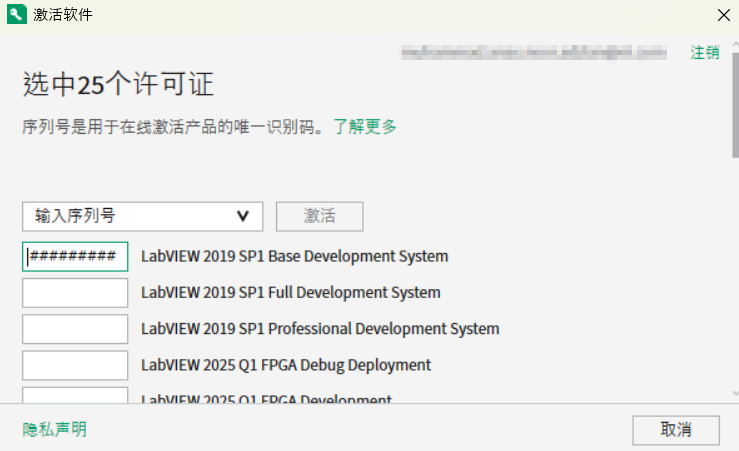Focus serial field for LabVIEW Base Development System
Viewport: 739px width, 451px height.
click(x=75, y=256)
